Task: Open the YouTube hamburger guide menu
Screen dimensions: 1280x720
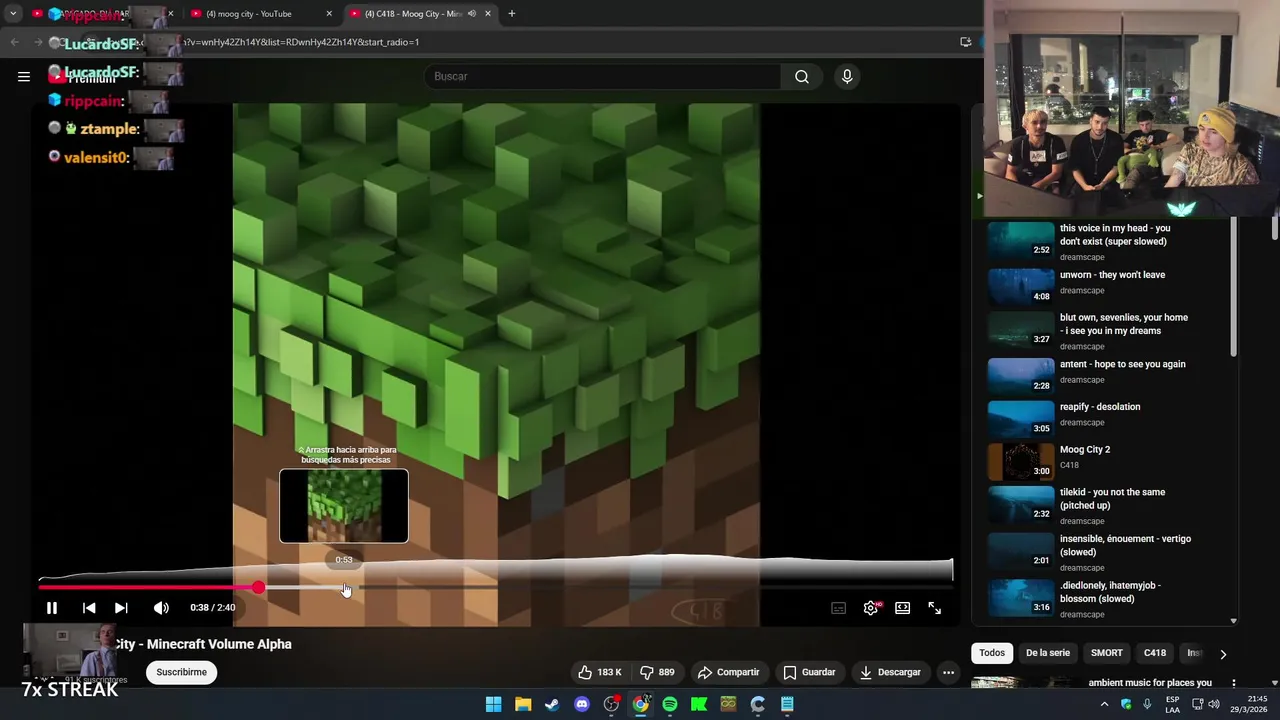Action: coord(24,76)
